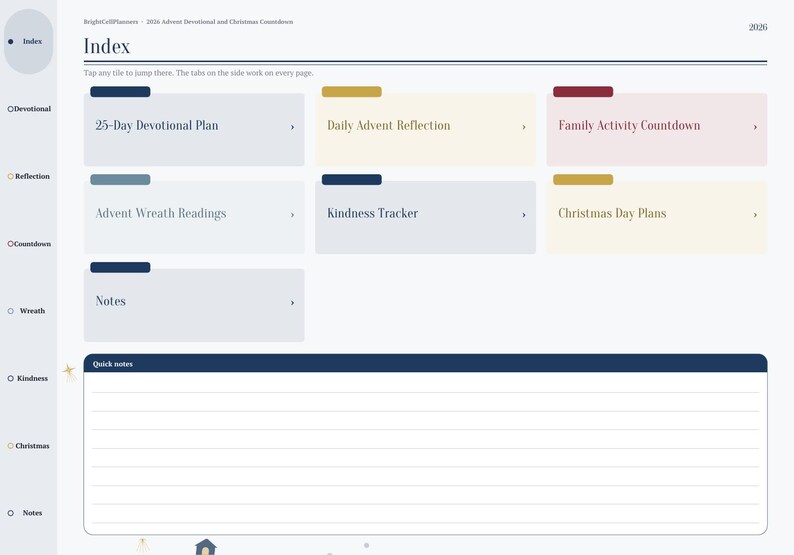
Task: Click the red tab above Family Activity Countdown
Action: 583,92
